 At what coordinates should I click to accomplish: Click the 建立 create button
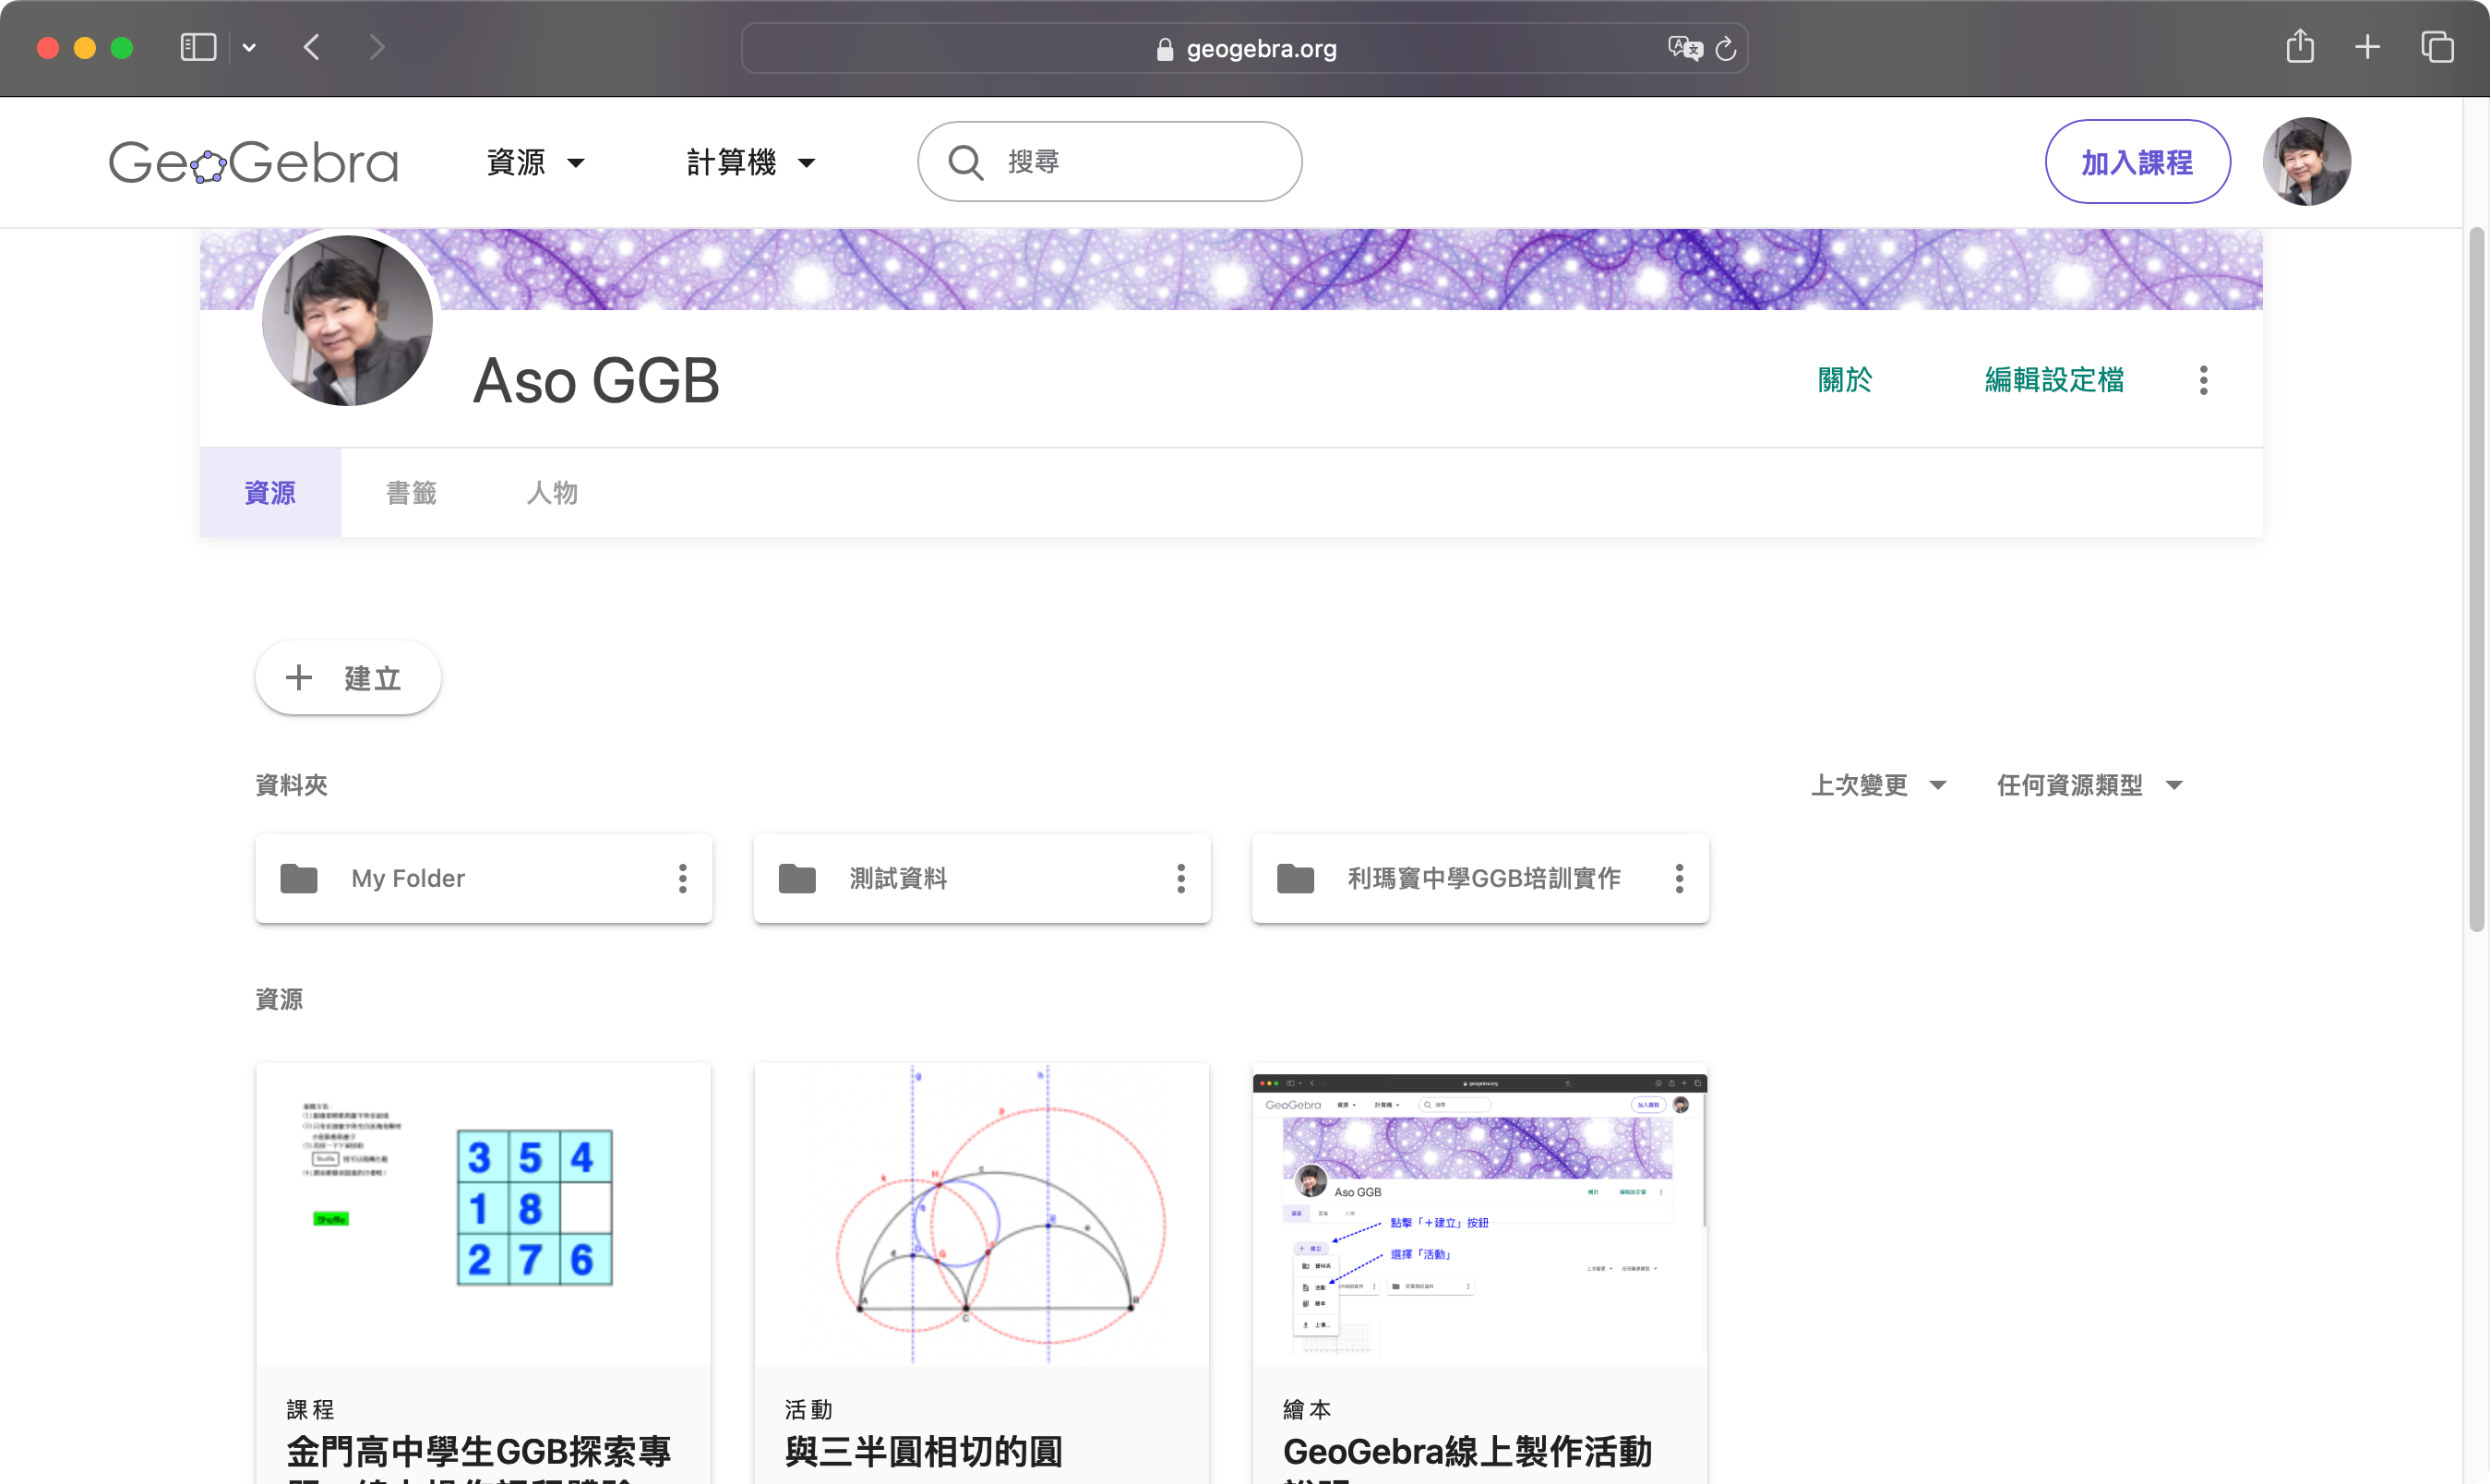347,677
